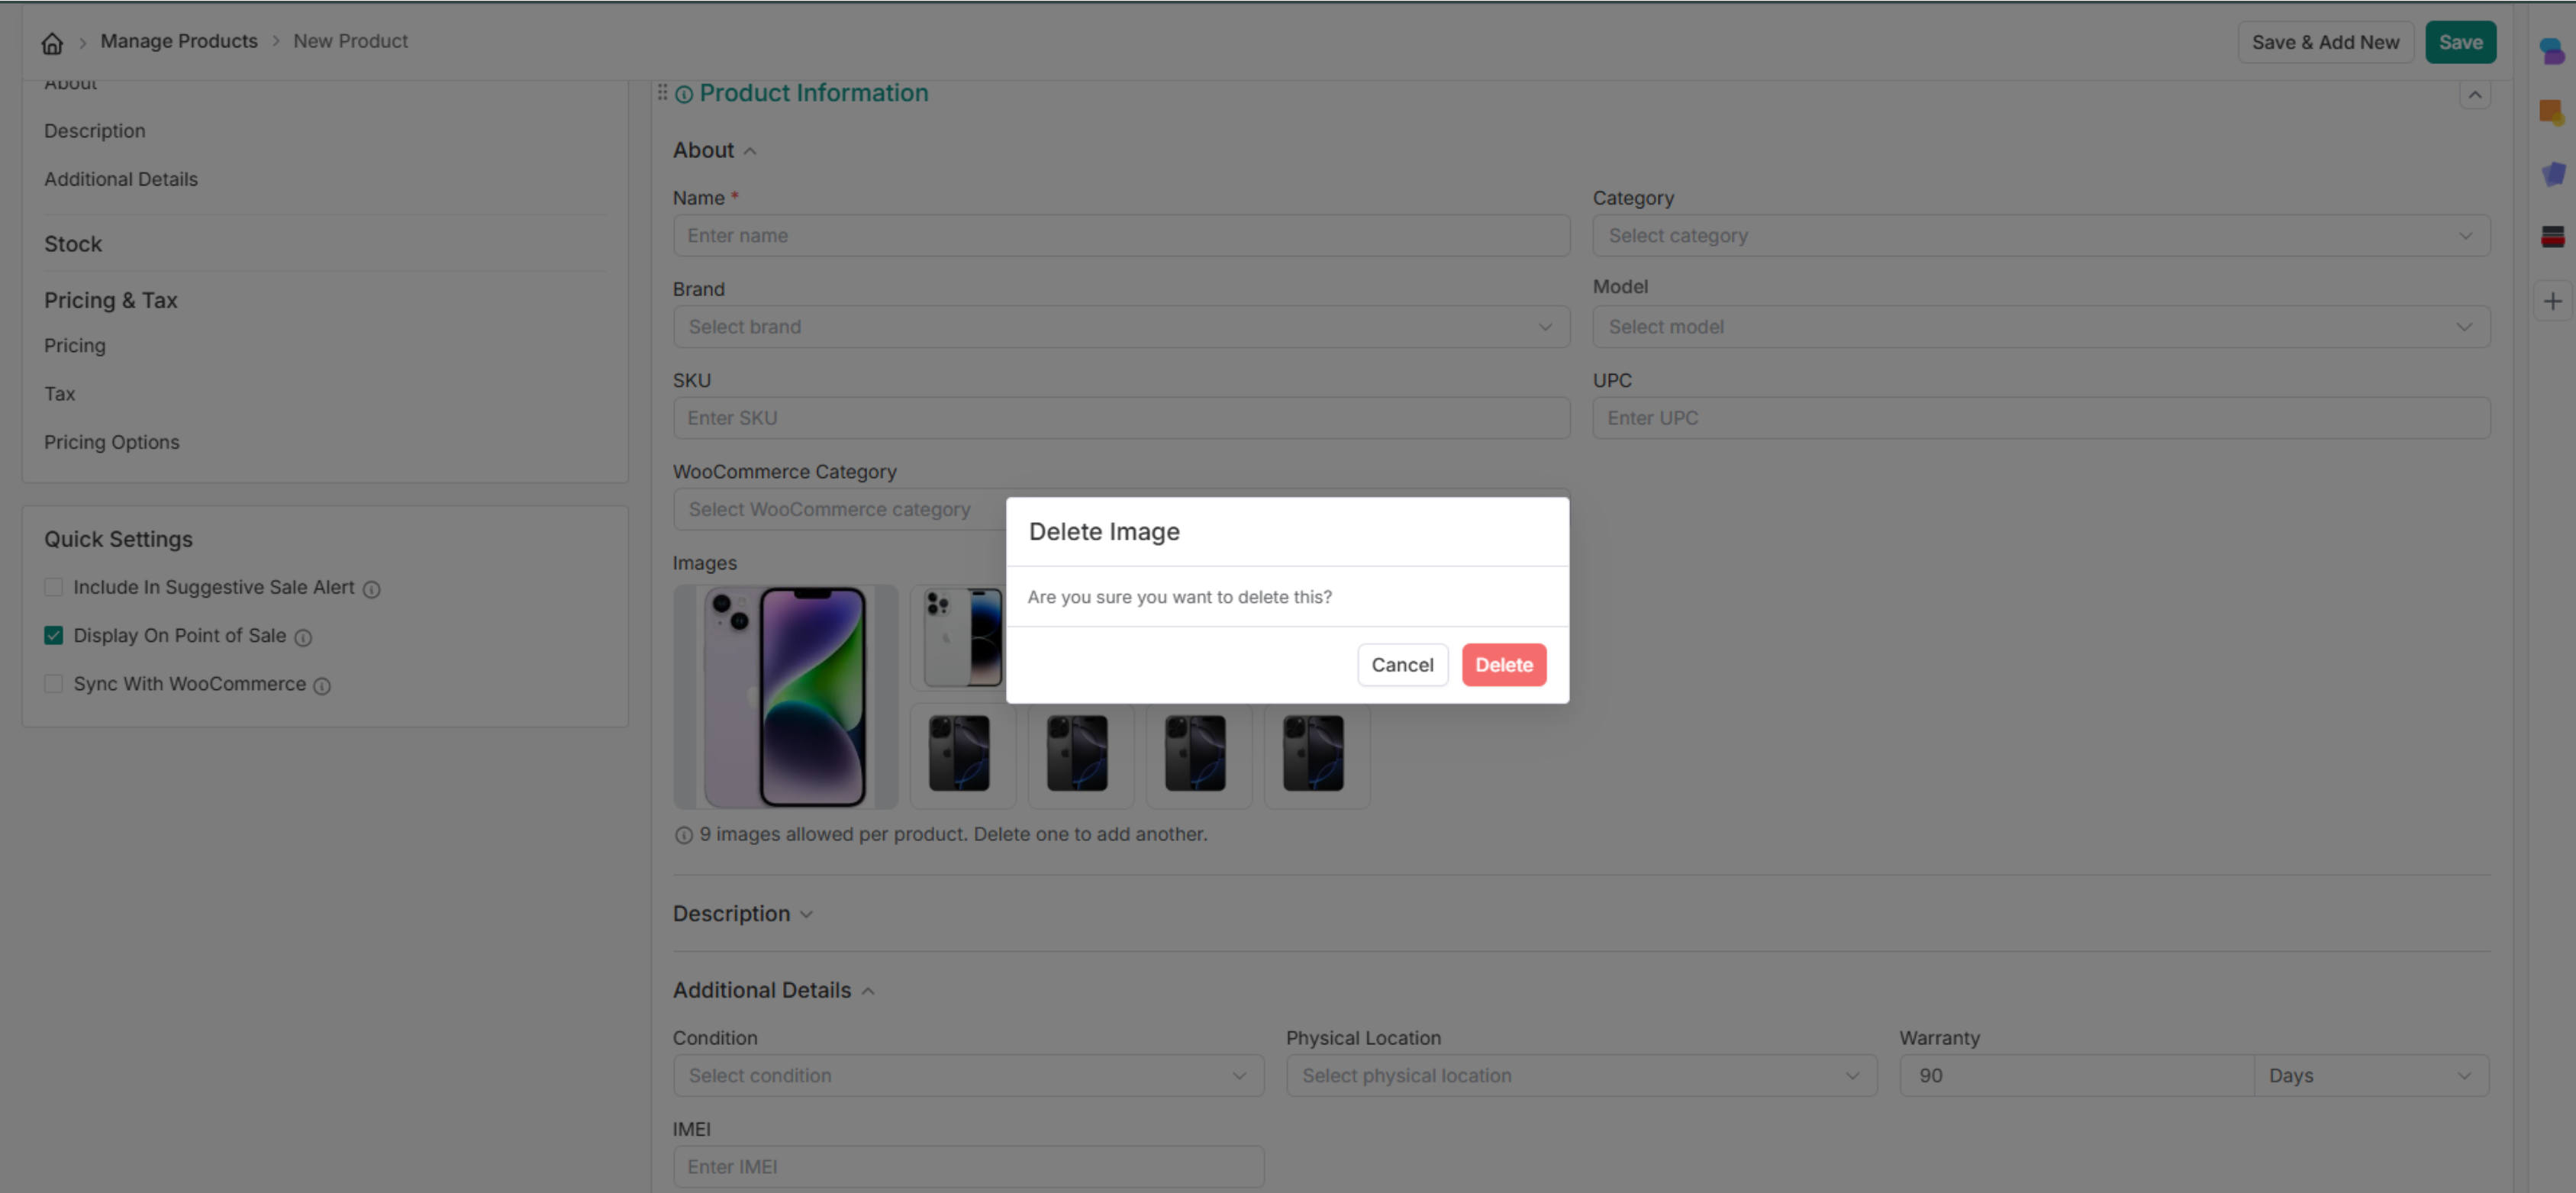Select Tax in the left navigation
The image size is (2576, 1193).
[59, 394]
